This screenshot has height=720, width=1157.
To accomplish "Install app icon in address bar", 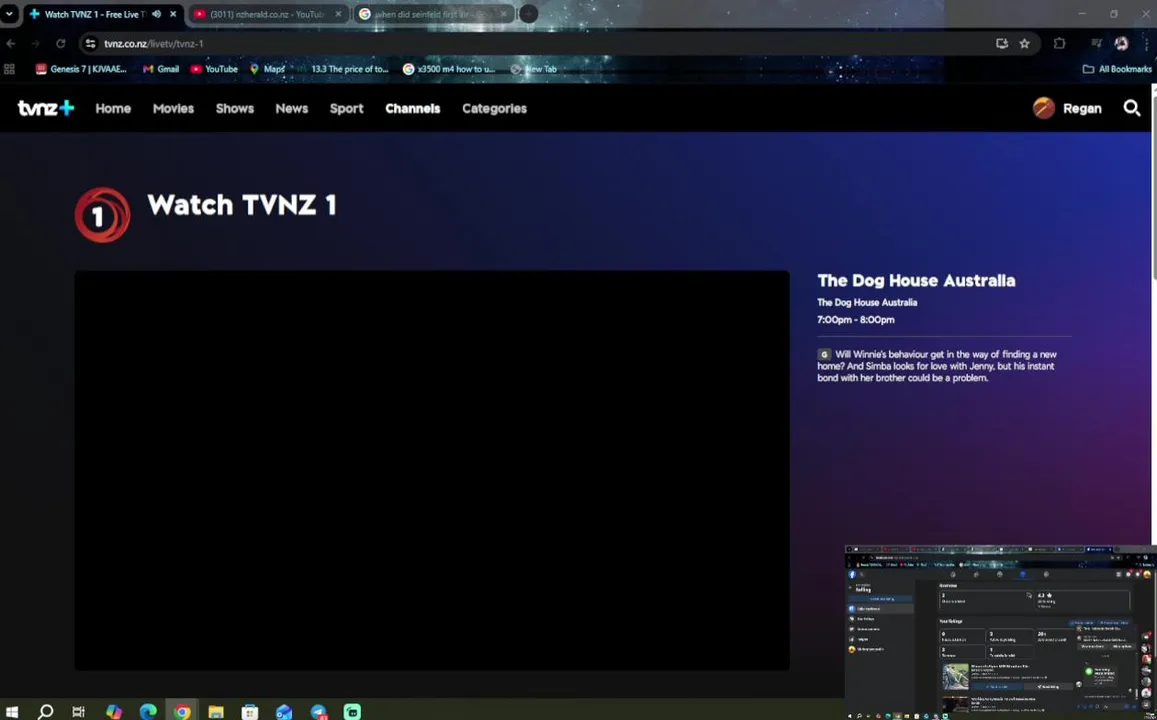I will point(1001,44).
